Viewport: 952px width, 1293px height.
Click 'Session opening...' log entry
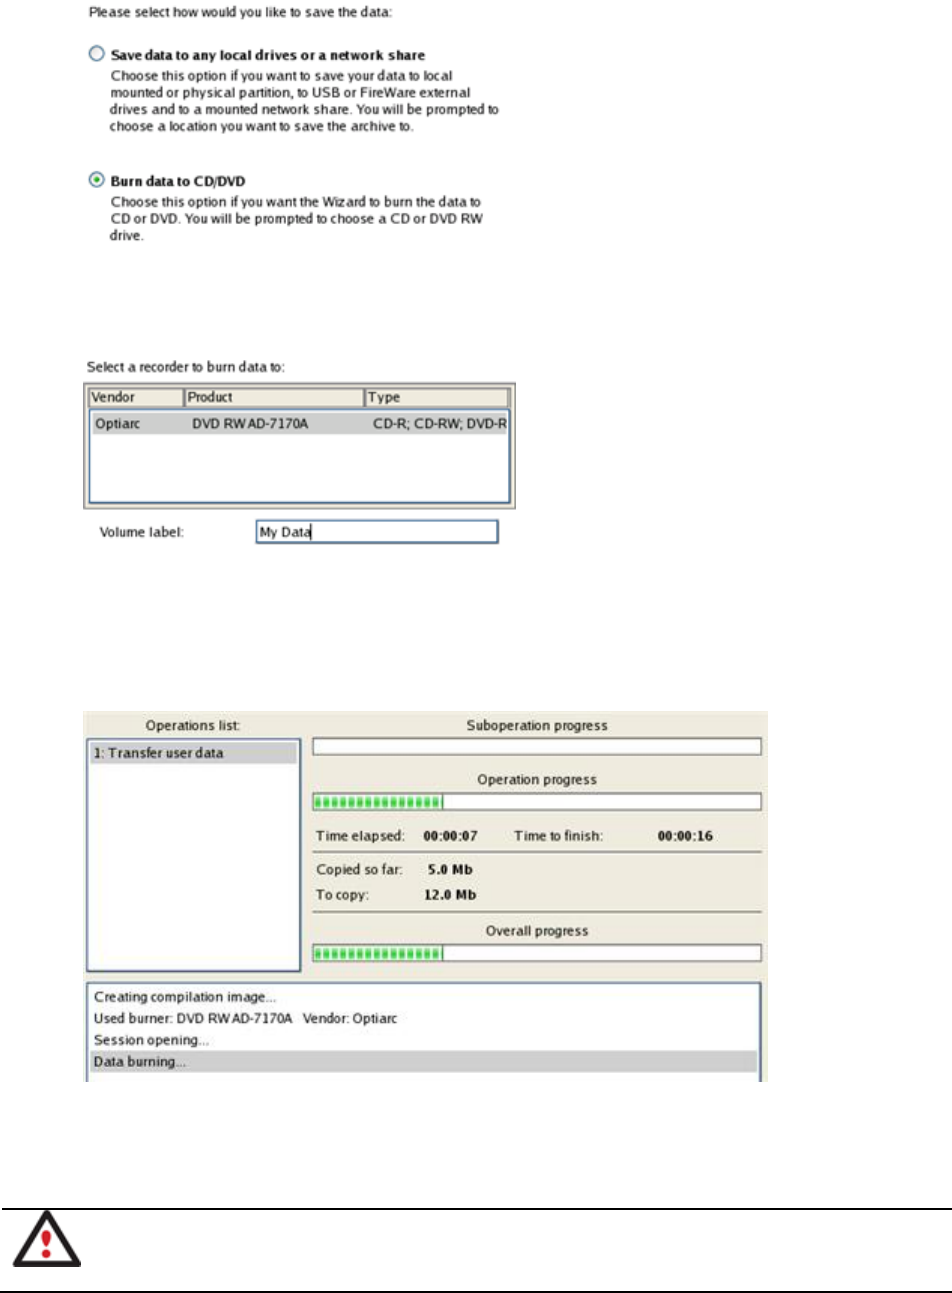pos(151,1040)
